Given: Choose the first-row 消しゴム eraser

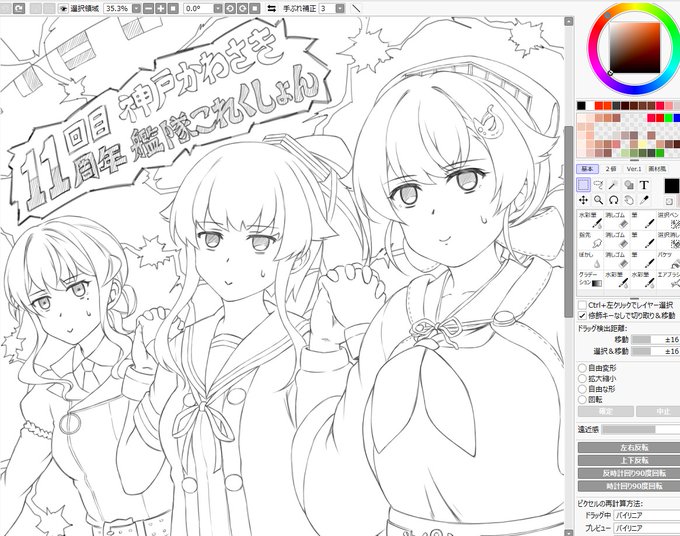Looking at the screenshot, I should [x=617, y=220].
